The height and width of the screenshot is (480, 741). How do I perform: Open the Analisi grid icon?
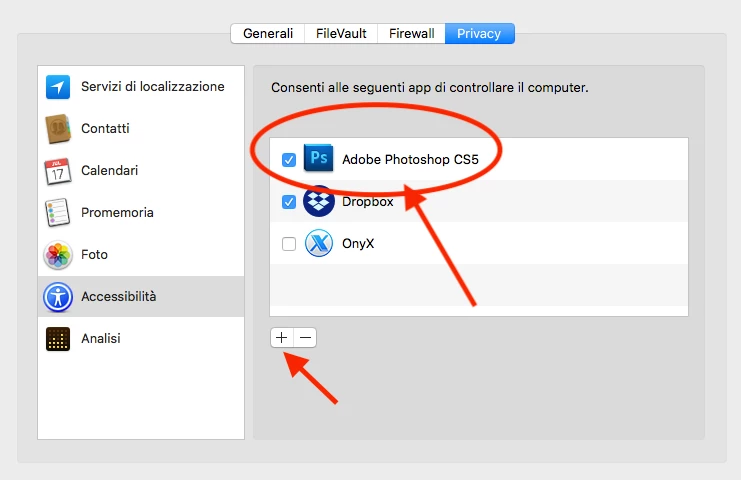pyautogui.click(x=58, y=339)
